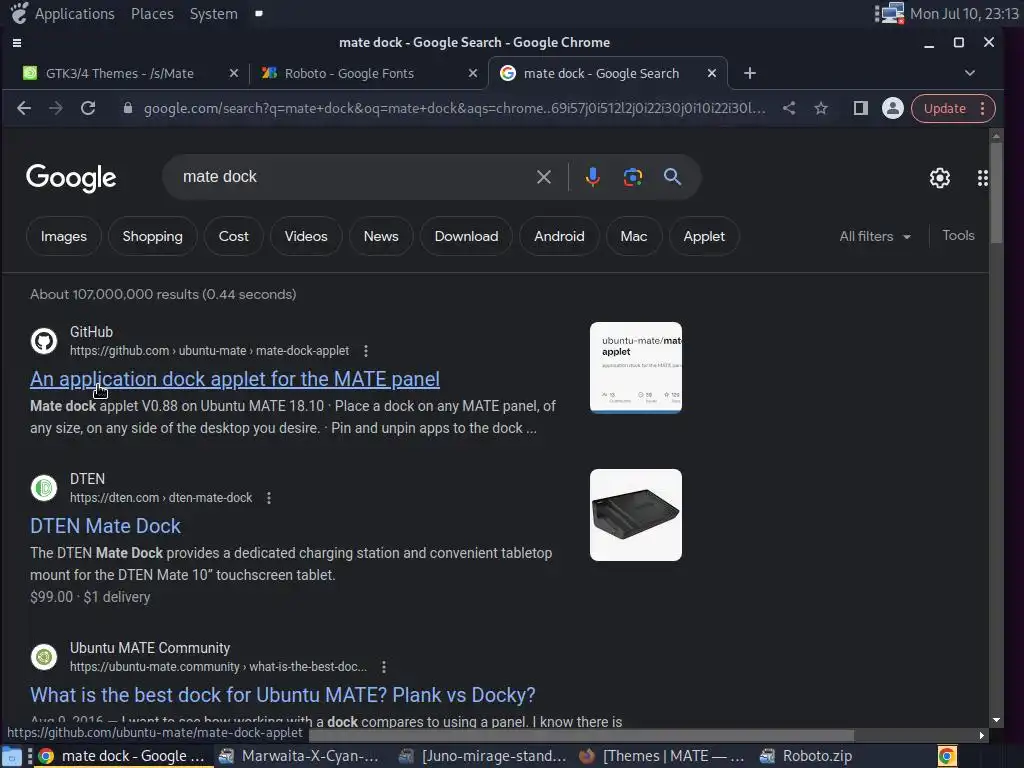Apply the Mac filter chip
Image resolution: width=1024 pixels, height=768 pixels.
pyautogui.click(x=633, y=236)
